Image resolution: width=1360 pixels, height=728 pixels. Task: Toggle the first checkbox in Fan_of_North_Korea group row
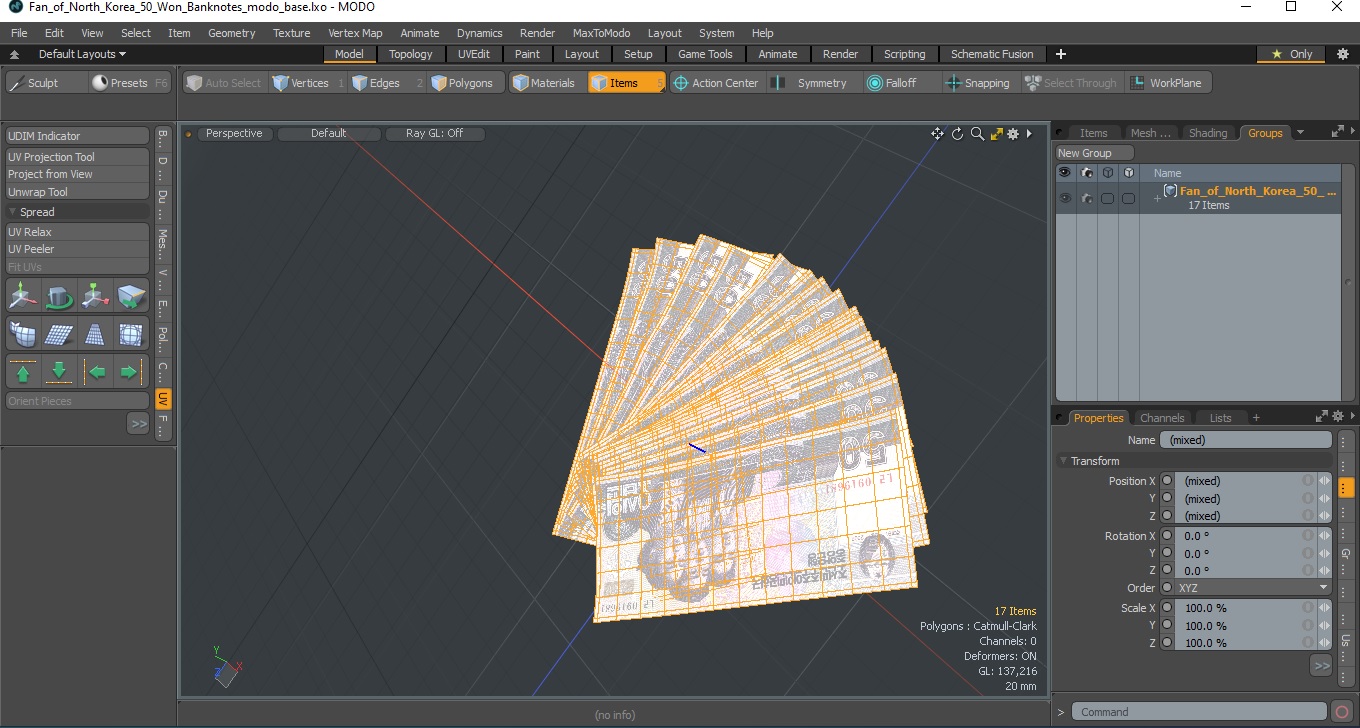[x=1108, y=198]
